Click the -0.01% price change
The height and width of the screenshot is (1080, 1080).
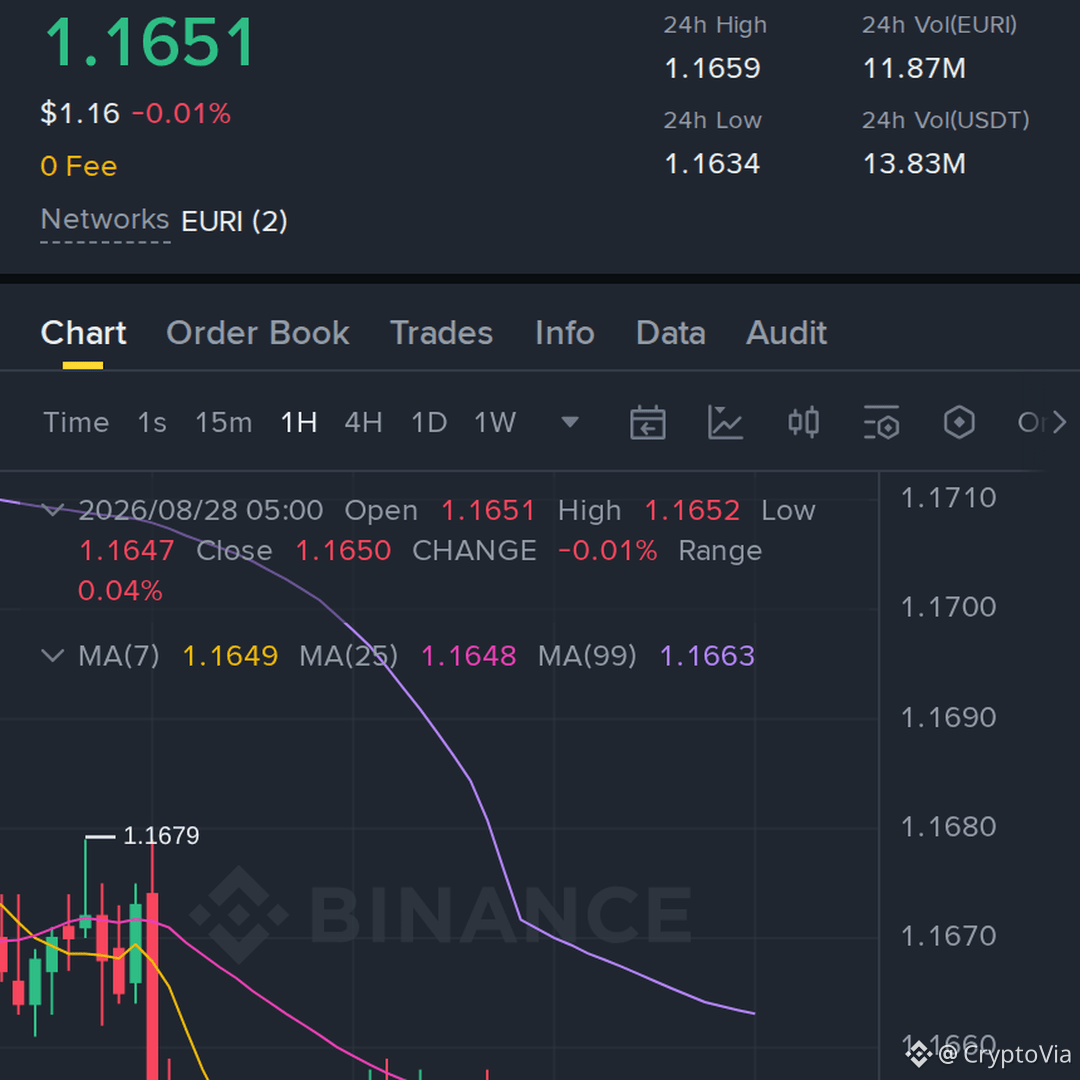point(181,113)
